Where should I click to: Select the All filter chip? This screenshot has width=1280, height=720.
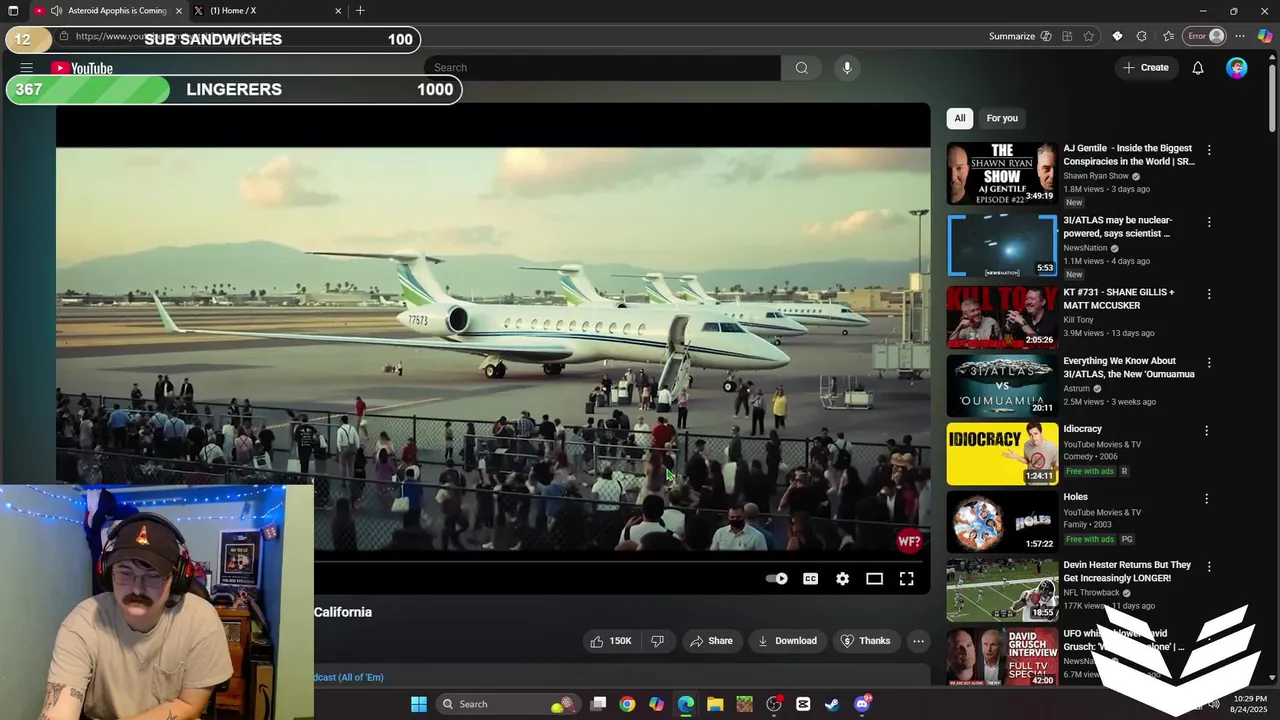(x=959, y=118)
